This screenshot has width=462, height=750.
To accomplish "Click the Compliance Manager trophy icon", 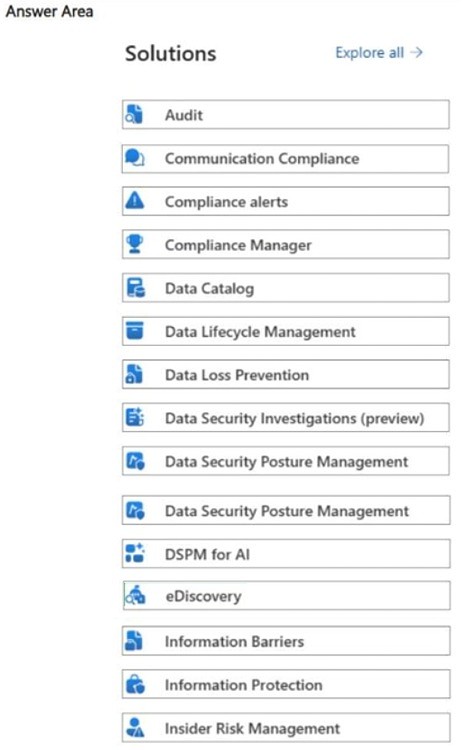I will pyautogui.click(x=134, y=243).
